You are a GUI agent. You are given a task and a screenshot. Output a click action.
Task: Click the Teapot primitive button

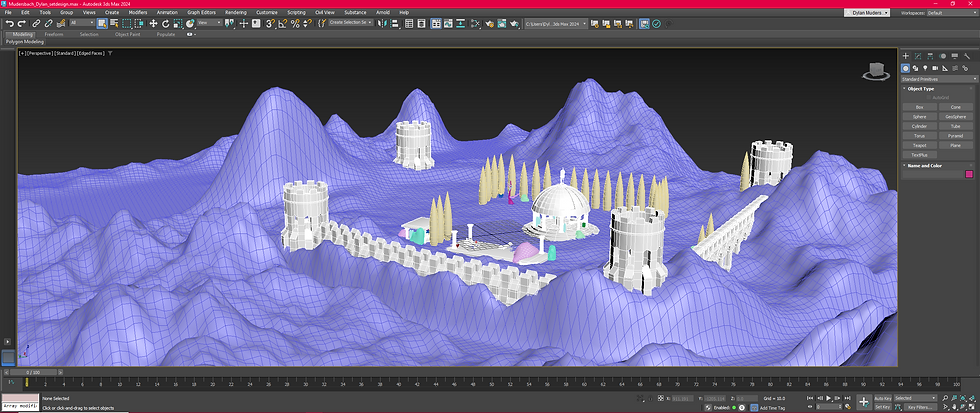click(x=919, y=145)
